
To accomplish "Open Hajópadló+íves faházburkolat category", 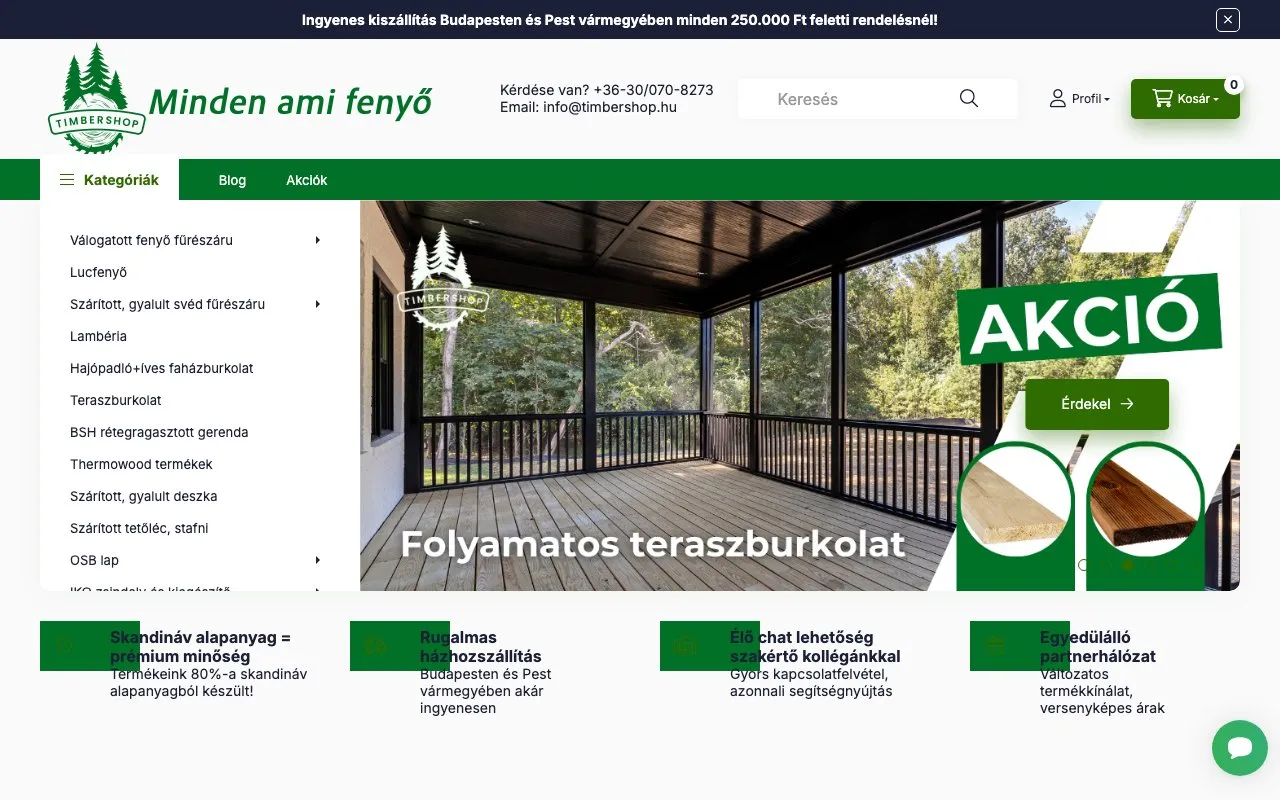I will coord(162,368).
